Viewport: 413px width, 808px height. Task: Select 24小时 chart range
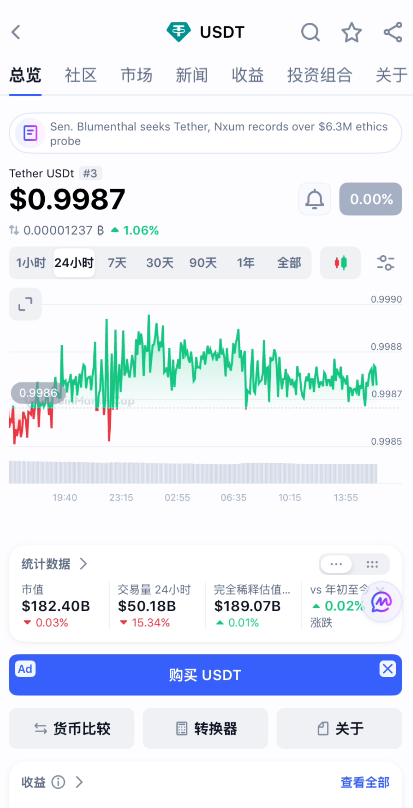pos(74,263)
